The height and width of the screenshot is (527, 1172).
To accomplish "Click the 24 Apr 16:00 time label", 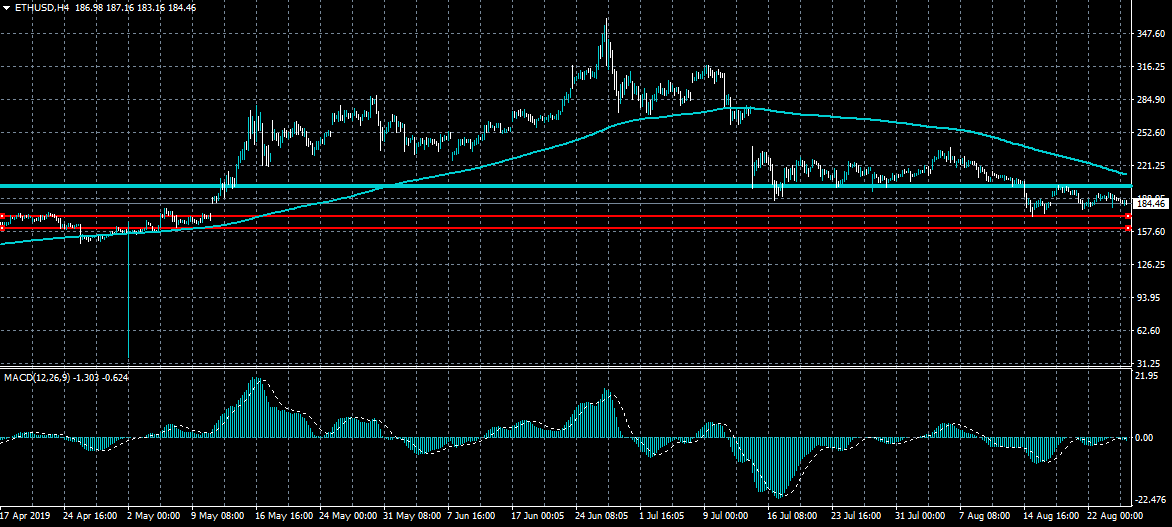I will point(90,516).
